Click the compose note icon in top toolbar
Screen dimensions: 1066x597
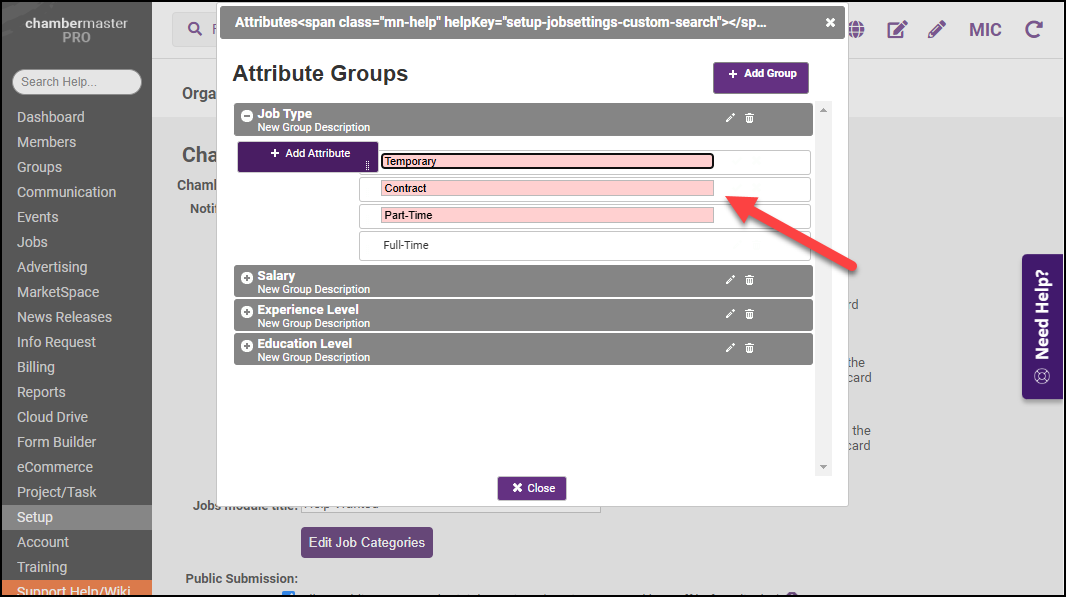[897, 30]
